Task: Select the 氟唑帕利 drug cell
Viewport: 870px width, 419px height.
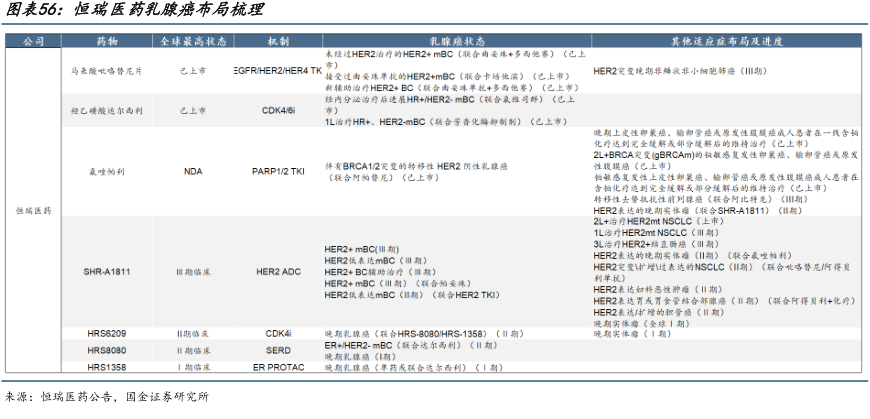Action: click(x=107, y=171)
